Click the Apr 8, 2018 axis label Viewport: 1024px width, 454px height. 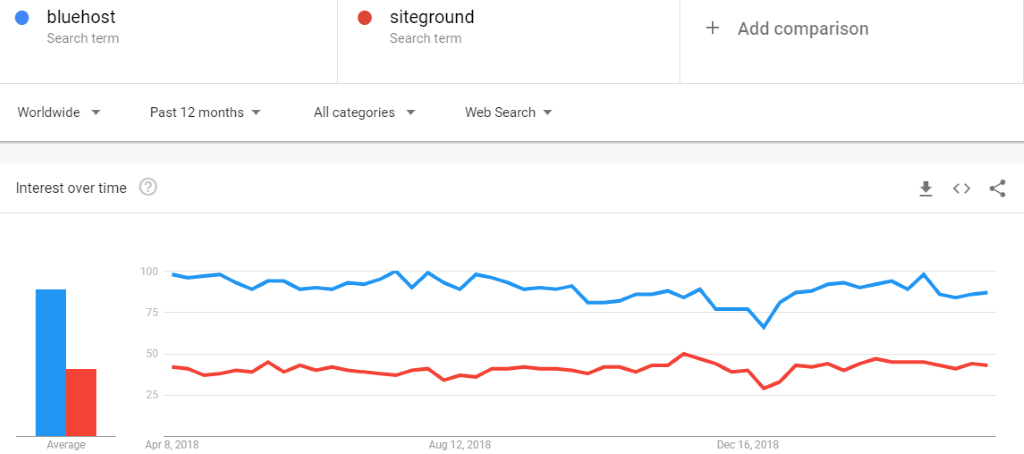172,446
